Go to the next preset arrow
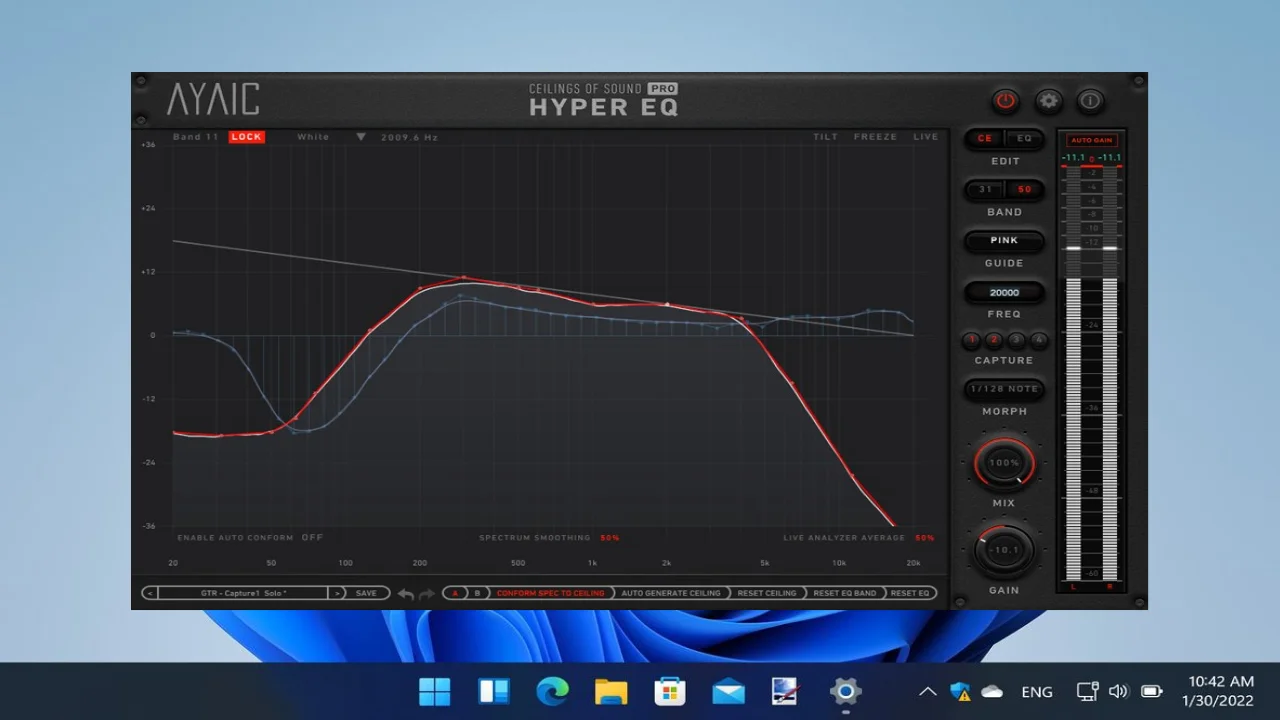 337,593
